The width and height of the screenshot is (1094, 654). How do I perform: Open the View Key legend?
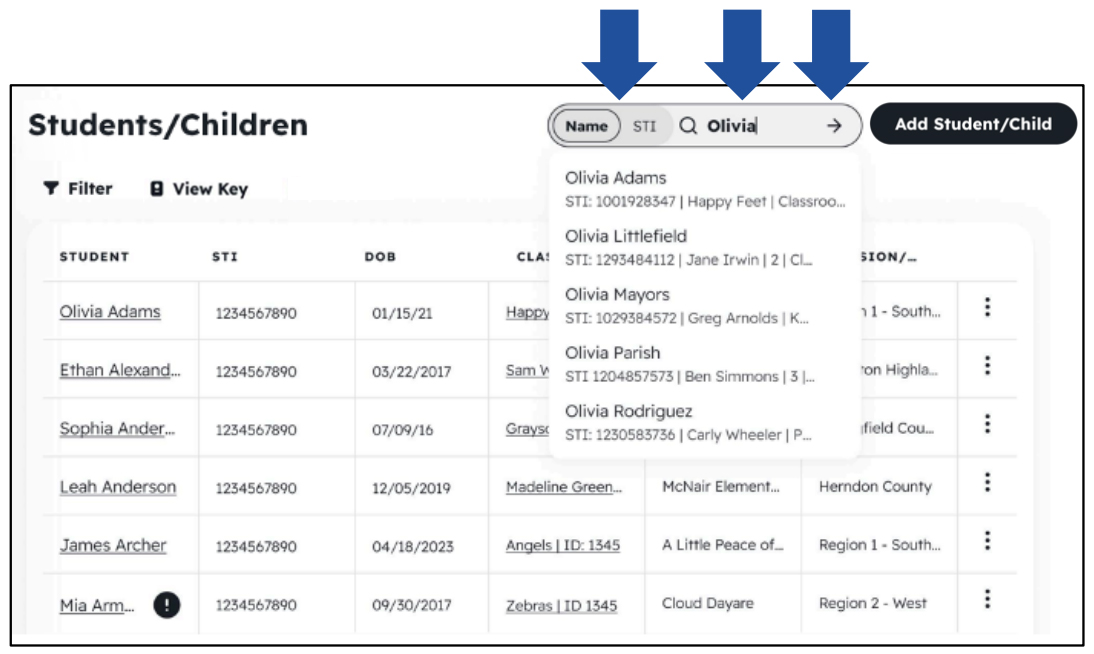200,189
